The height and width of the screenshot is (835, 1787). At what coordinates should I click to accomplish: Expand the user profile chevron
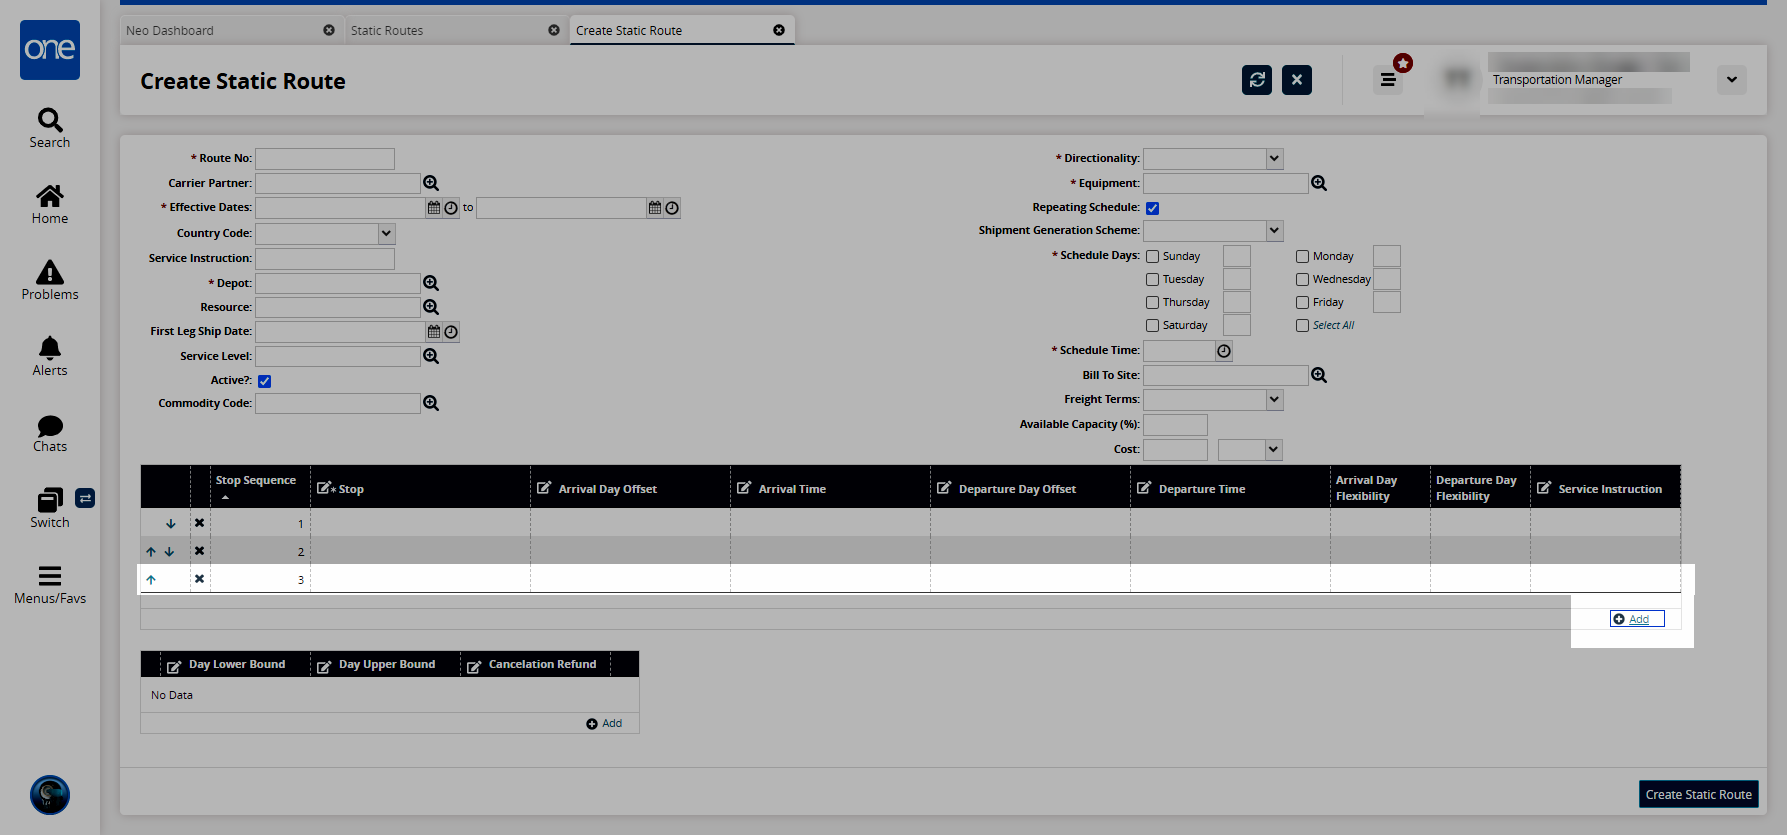pos(1732,80)
